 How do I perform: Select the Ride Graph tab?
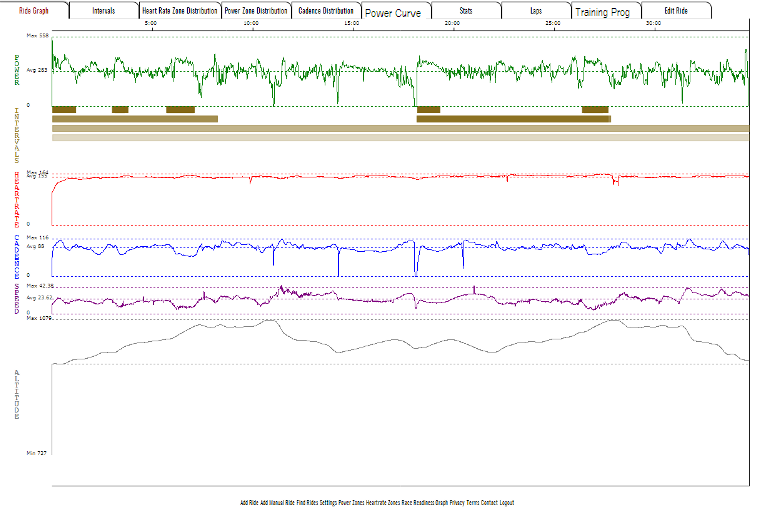(x=34, y=10)
